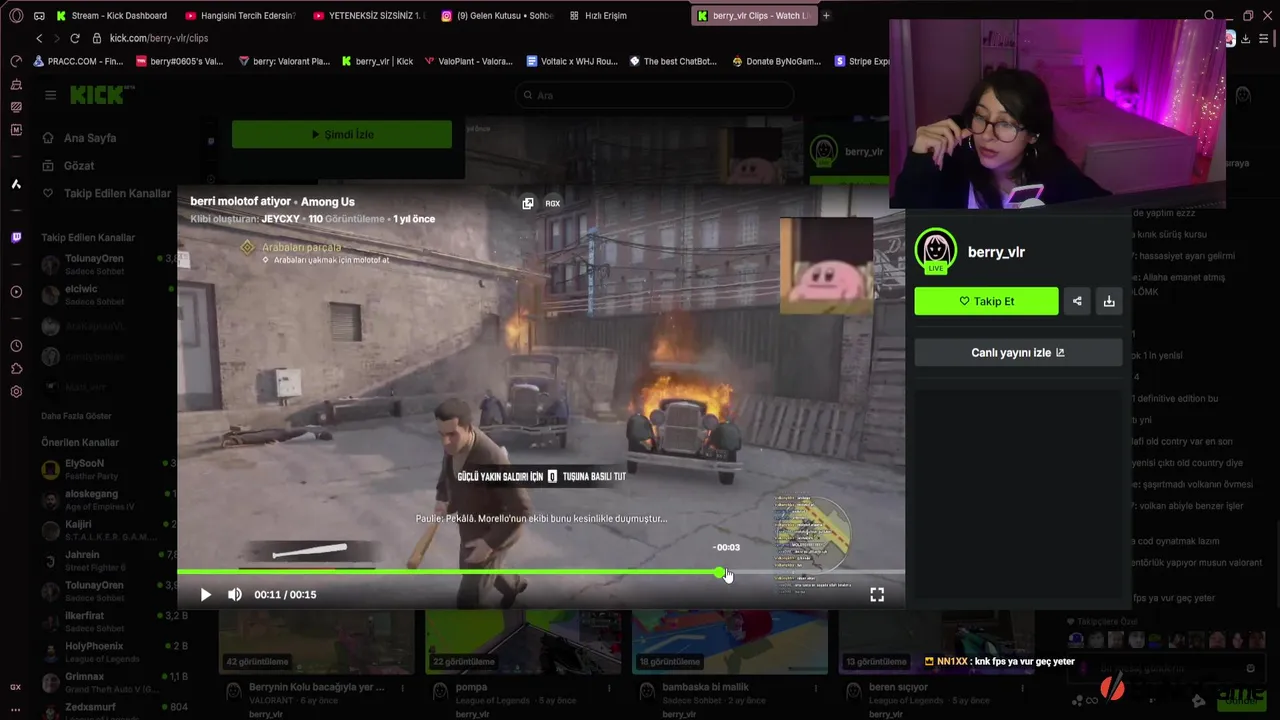Click the berry_vlr LIVE avatar
This screenshot has height=720, width=1280.
point(935,251)
